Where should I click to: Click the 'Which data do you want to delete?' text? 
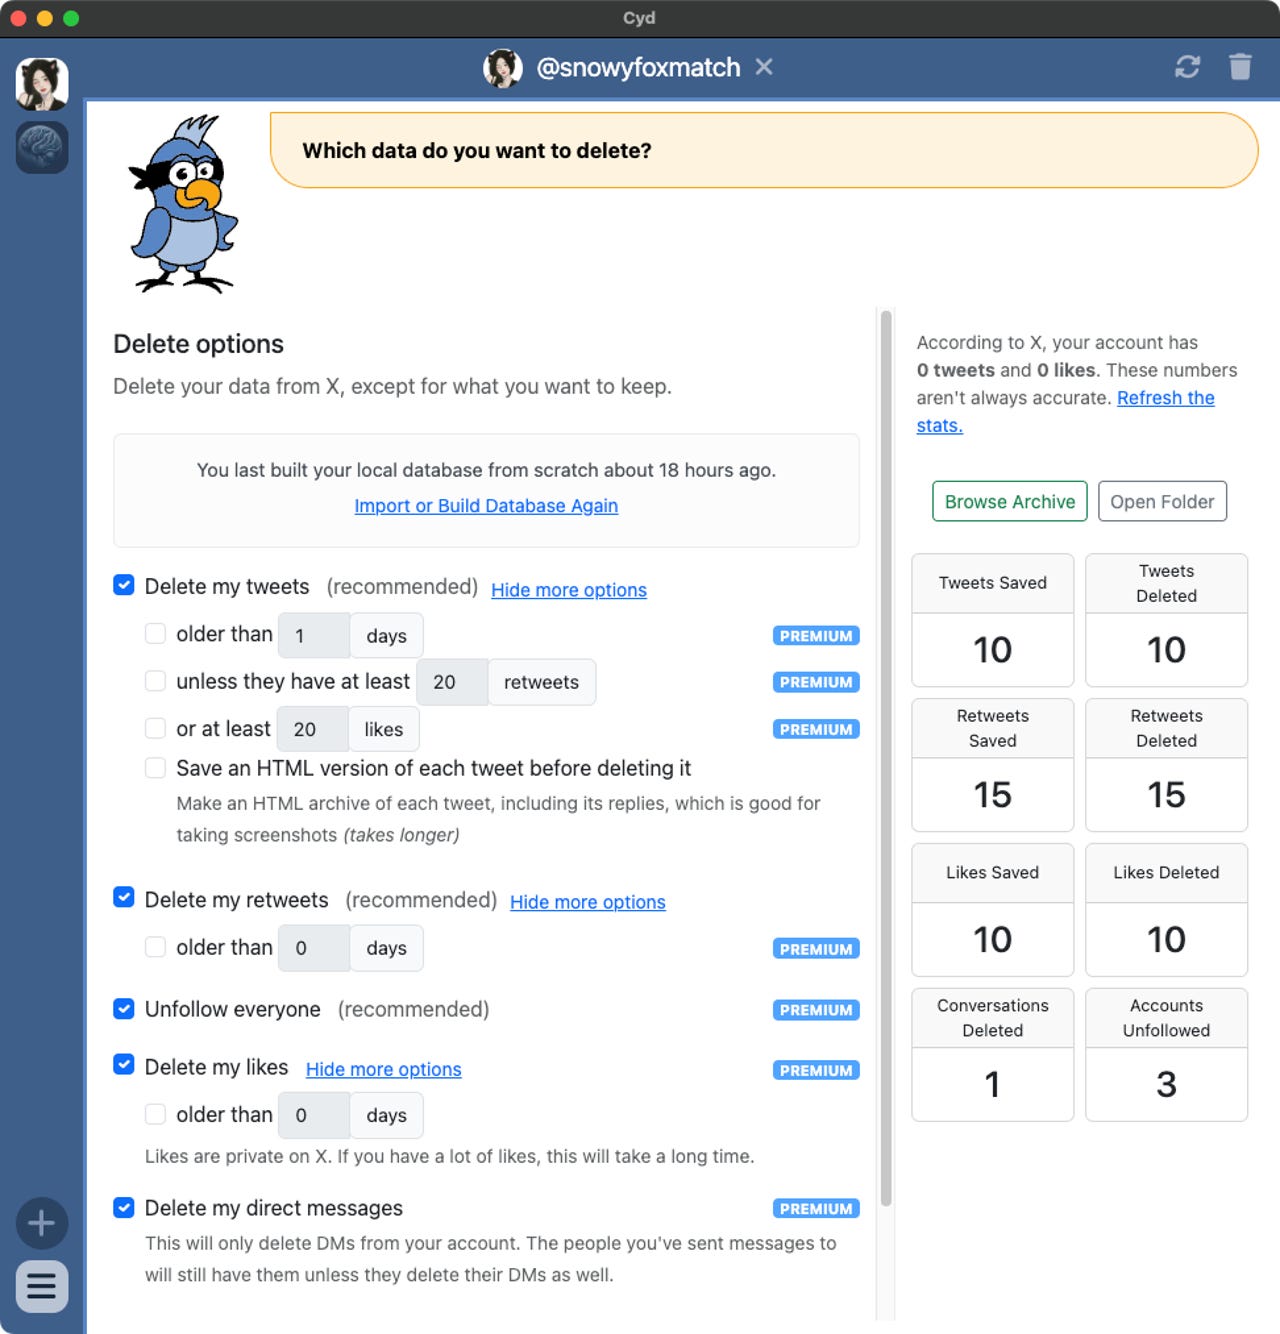pyautogui.click(x=477, y=150)
